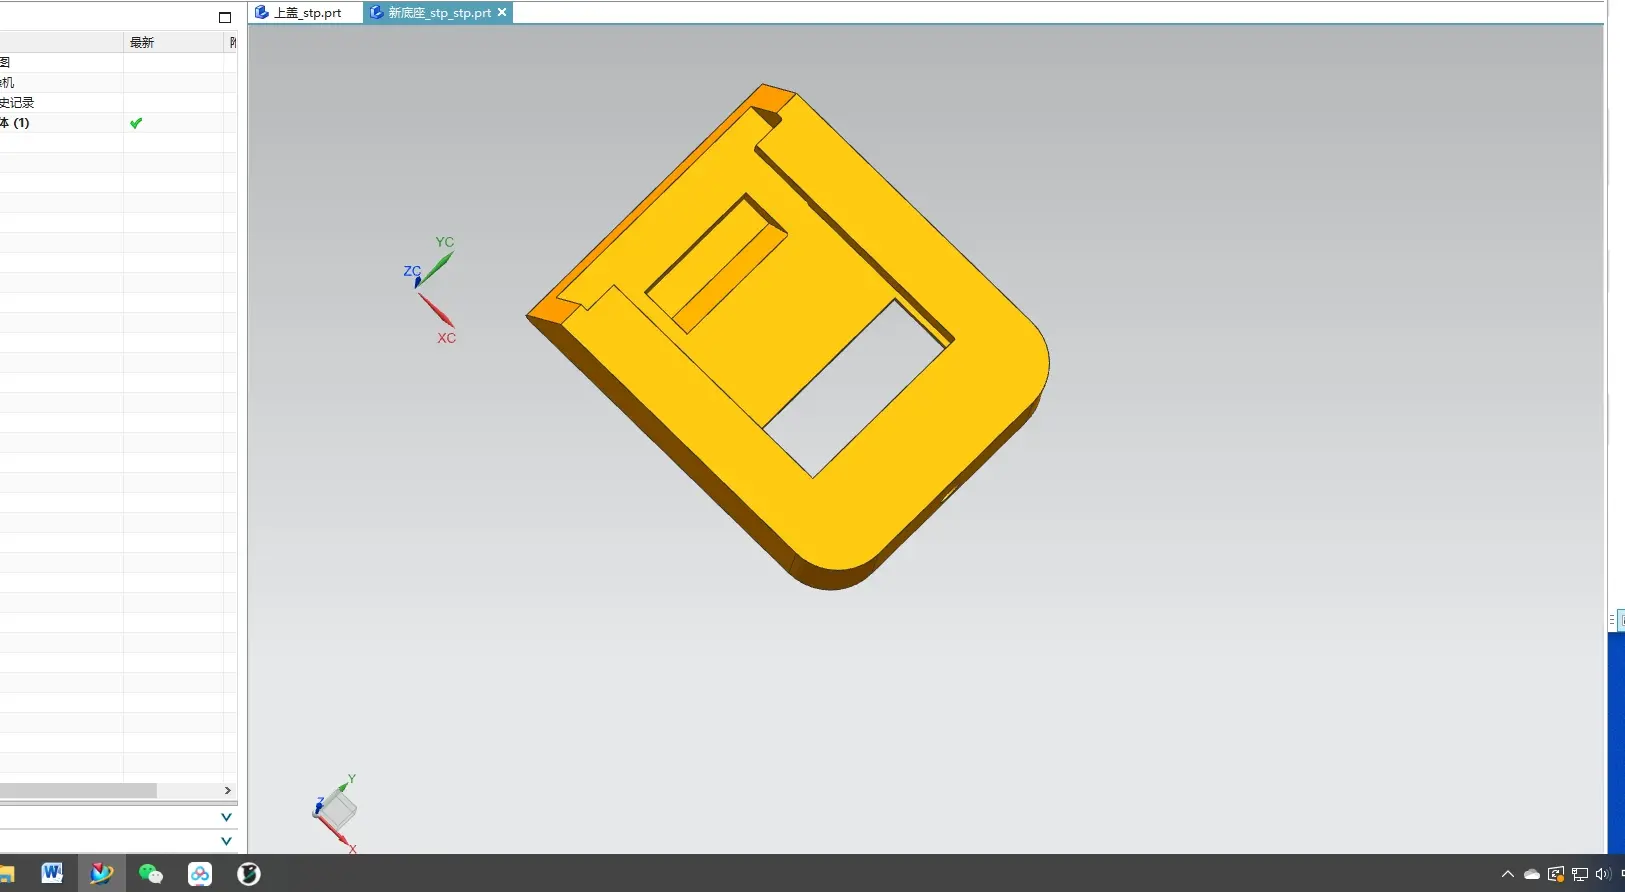This screenshot has width=1625, height=892.
Task: Select the 史记录 tree item
Action: [18, 103]
